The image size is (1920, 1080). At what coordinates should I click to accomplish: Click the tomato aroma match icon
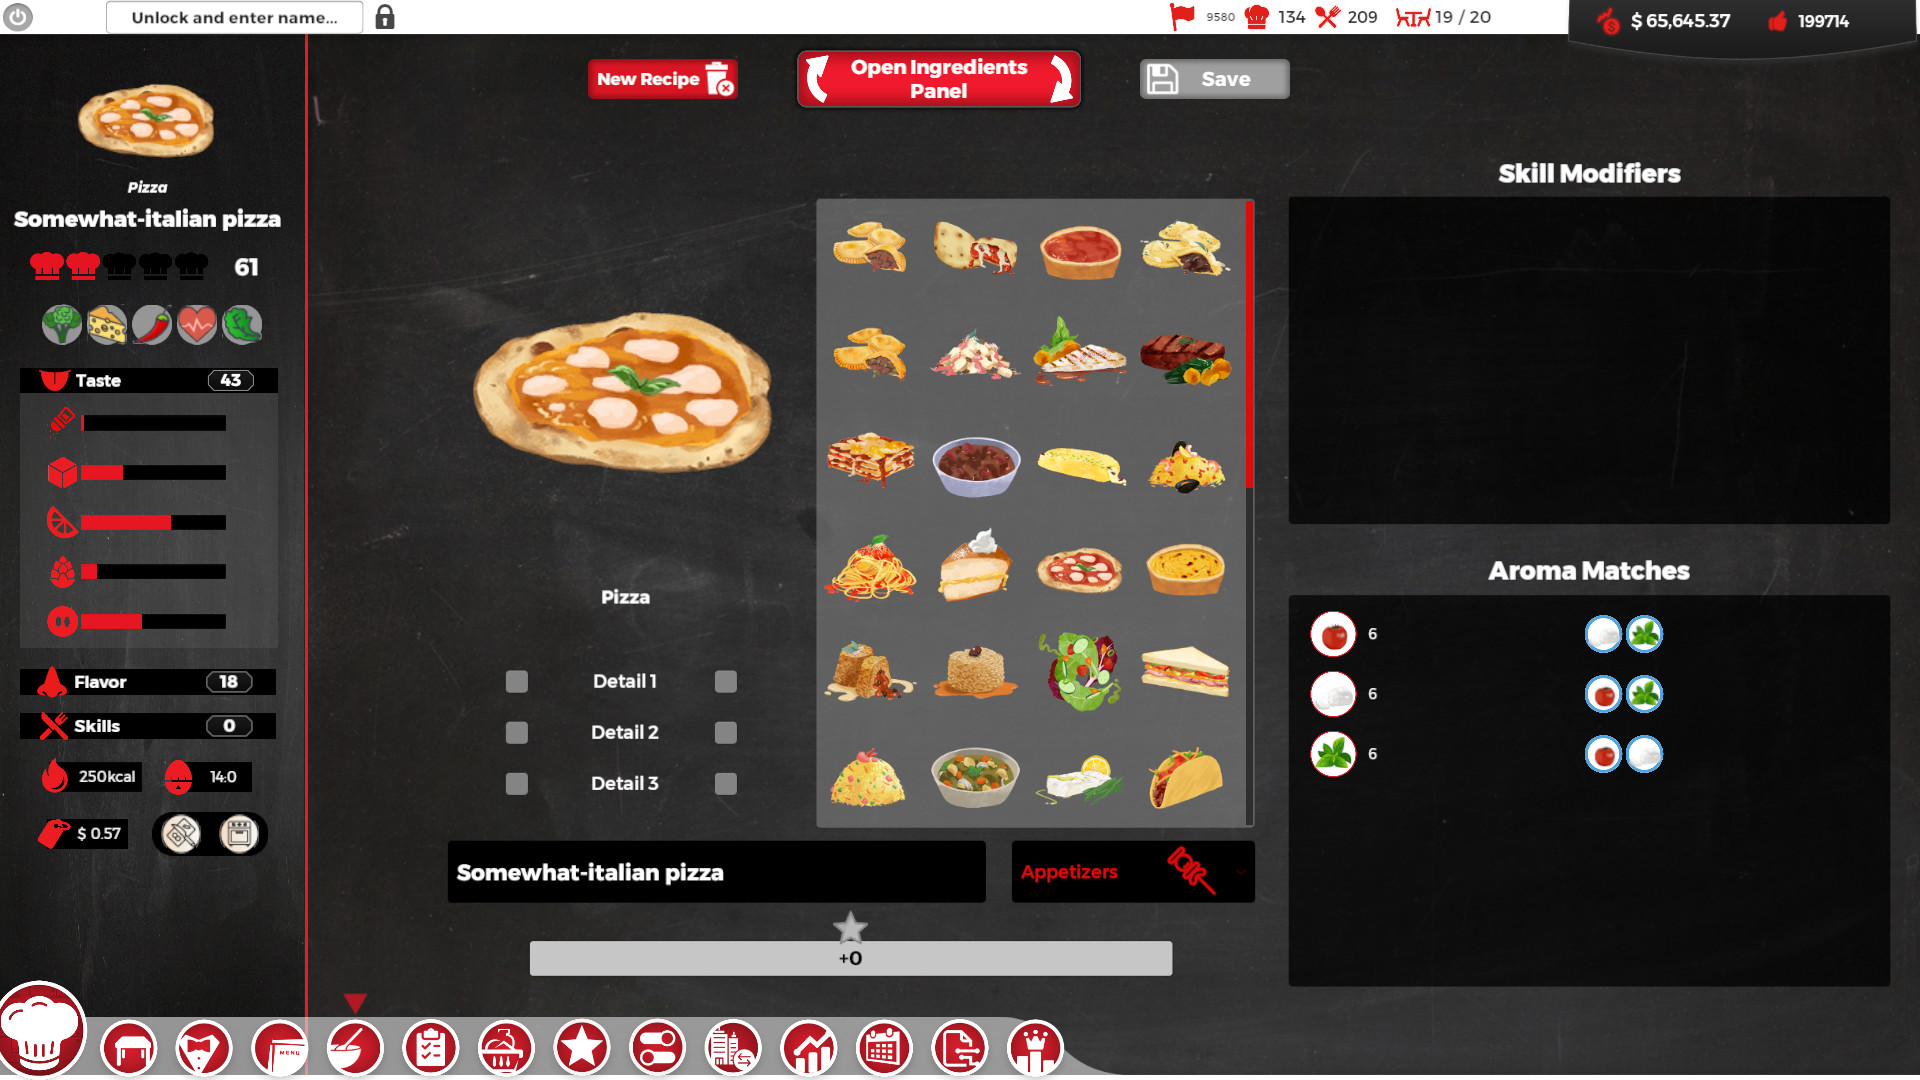tap(1333, 634)
